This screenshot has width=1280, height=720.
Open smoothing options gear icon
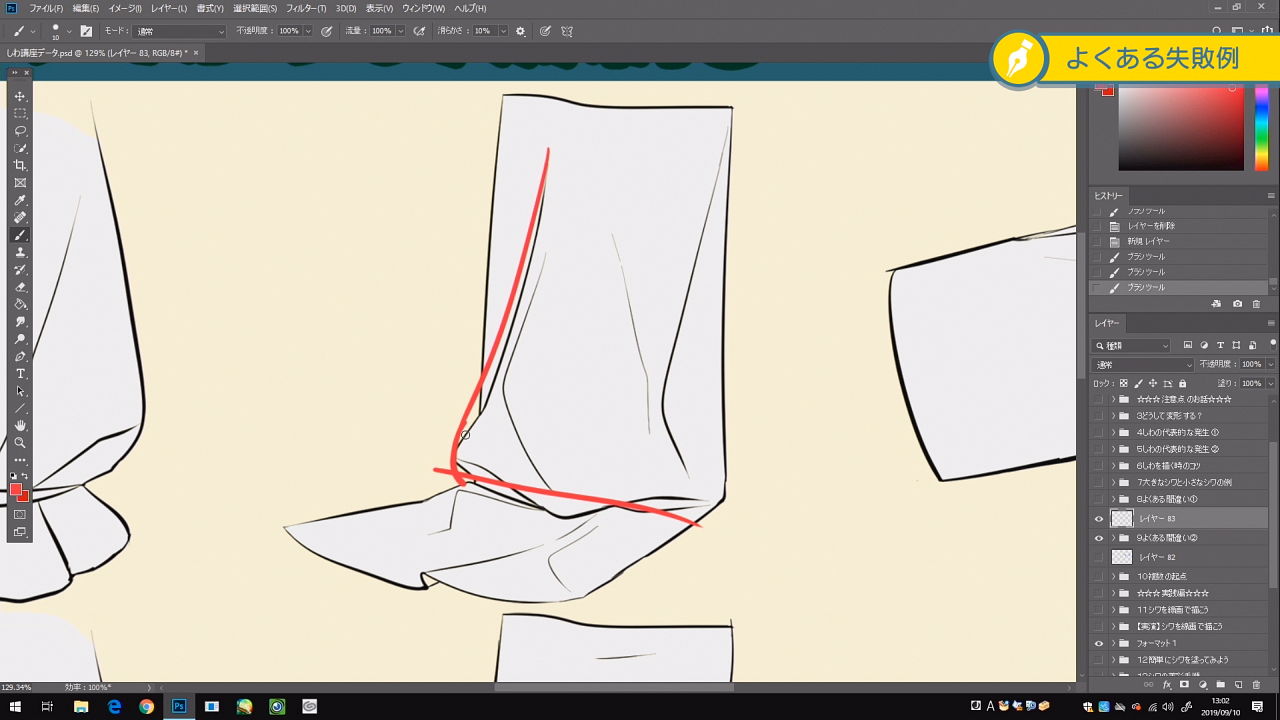point(520,31)
